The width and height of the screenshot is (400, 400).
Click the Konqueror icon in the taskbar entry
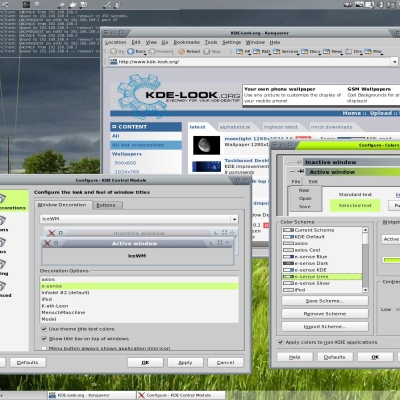tap(52, 395)
